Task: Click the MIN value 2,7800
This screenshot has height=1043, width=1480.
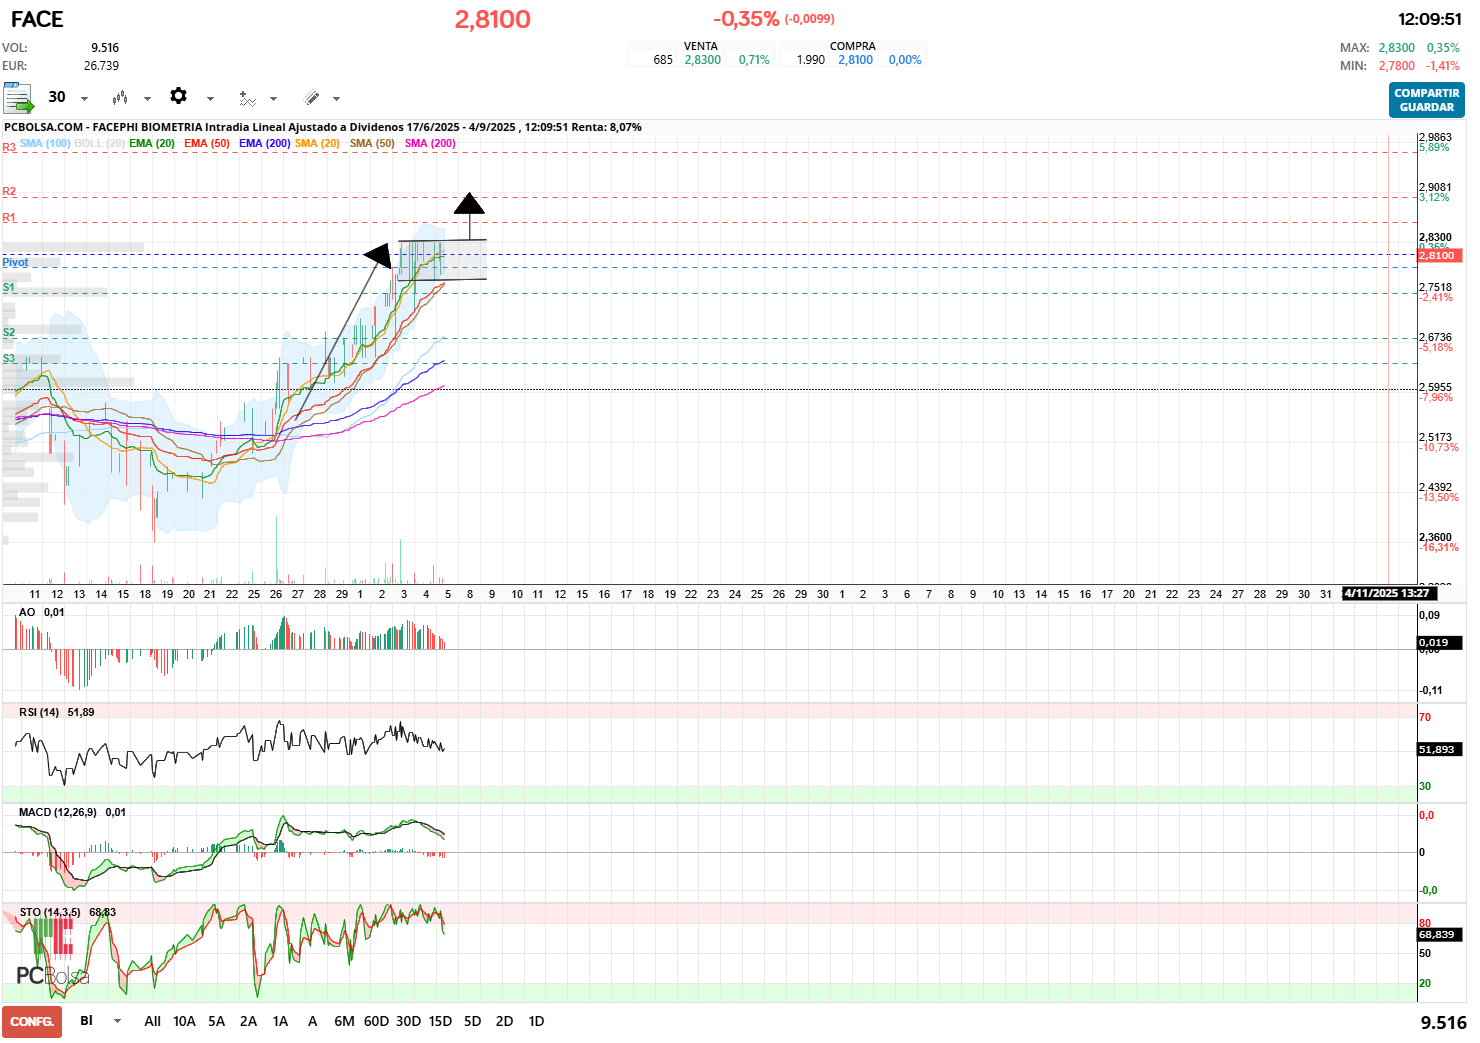Action: (x=1396, y=66)
